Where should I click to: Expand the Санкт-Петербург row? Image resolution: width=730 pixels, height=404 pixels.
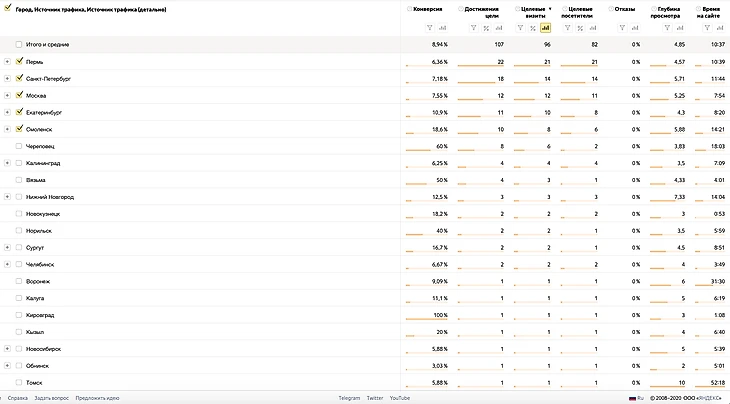pos(7,79)
